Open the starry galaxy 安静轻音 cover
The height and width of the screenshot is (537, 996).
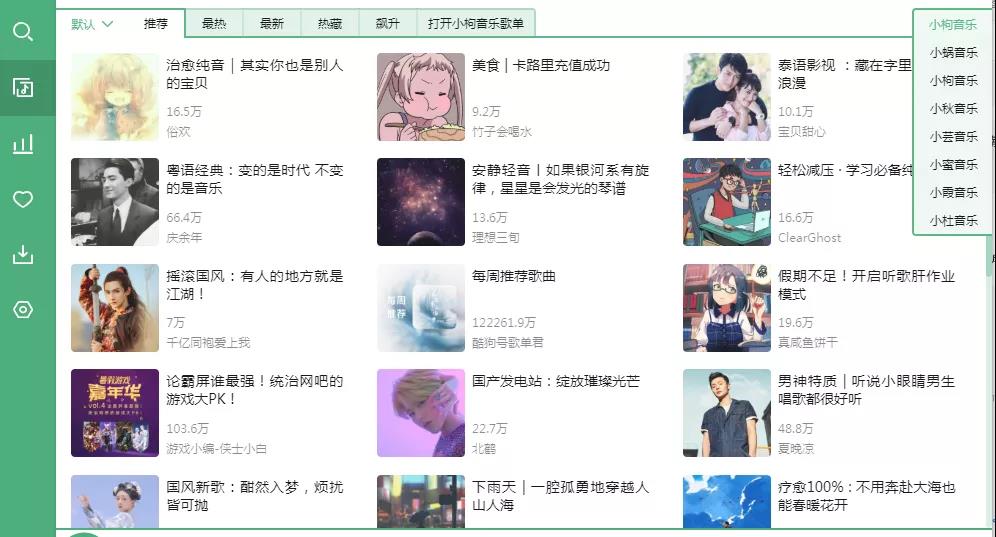421,202
